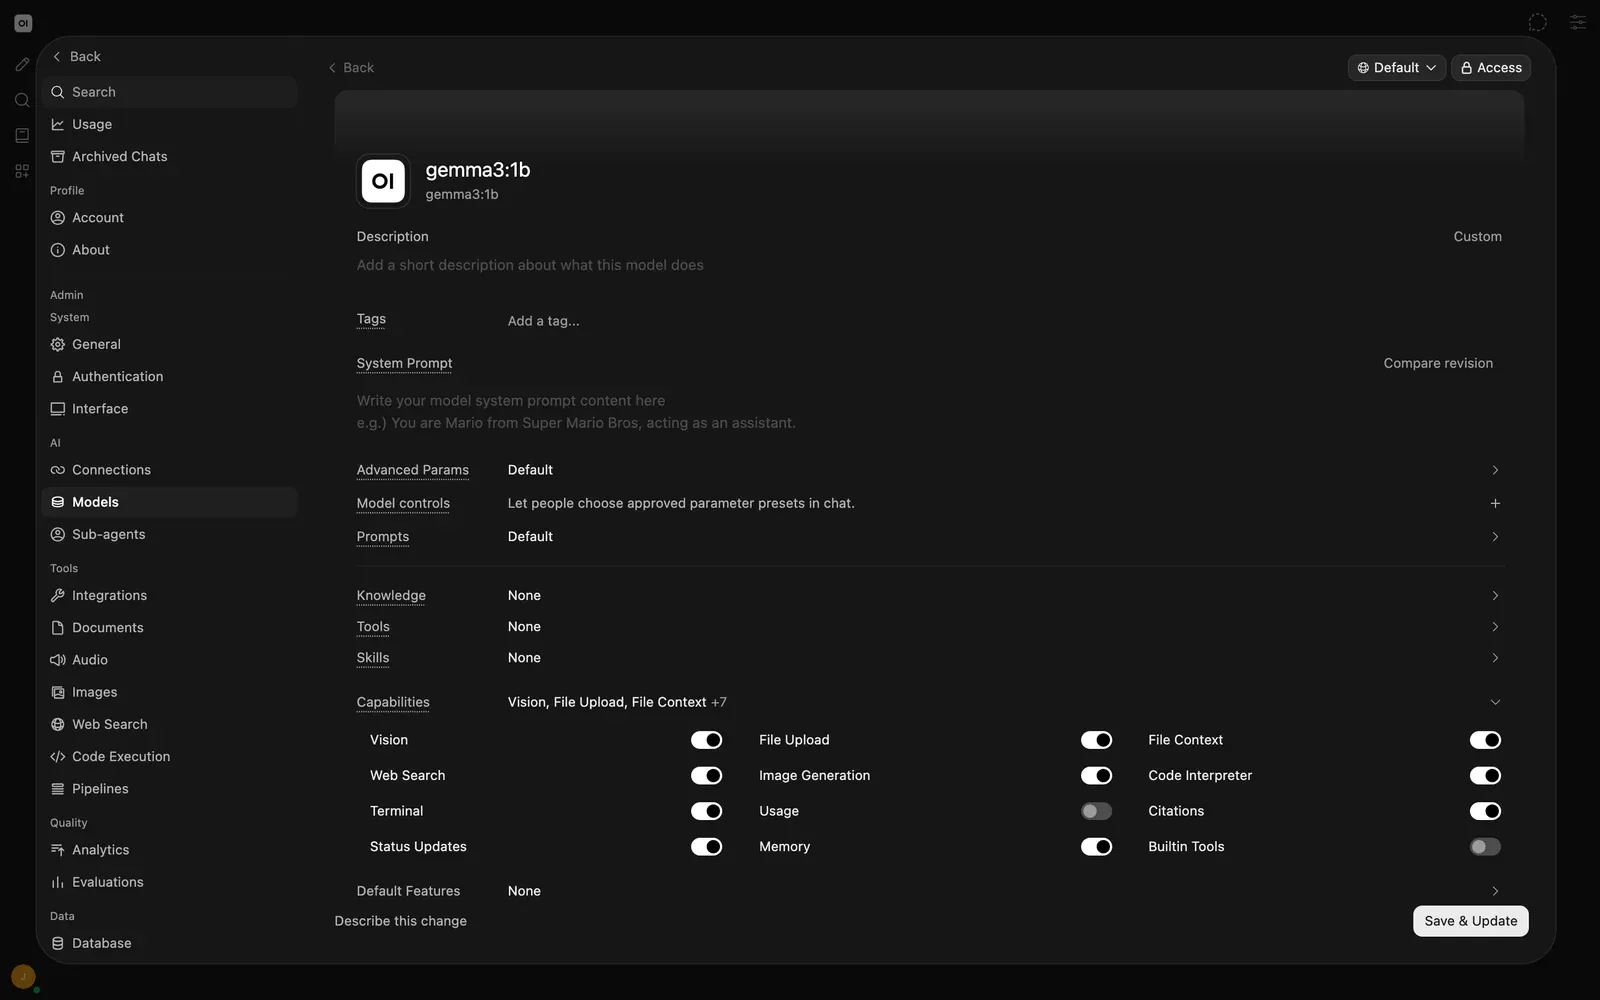This screenshot has height=1000, width=1600.
Task: Open Archived Chats
Action: pyautogui.click(x=170, y=156)
